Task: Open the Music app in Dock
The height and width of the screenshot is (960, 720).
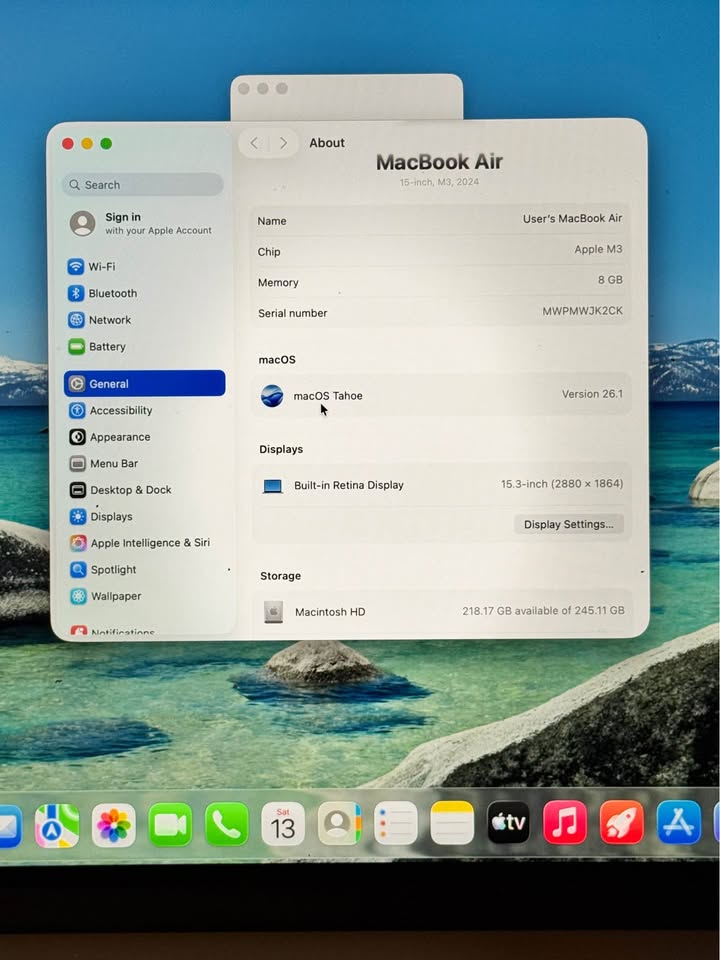Action: (x=565, y=823)
